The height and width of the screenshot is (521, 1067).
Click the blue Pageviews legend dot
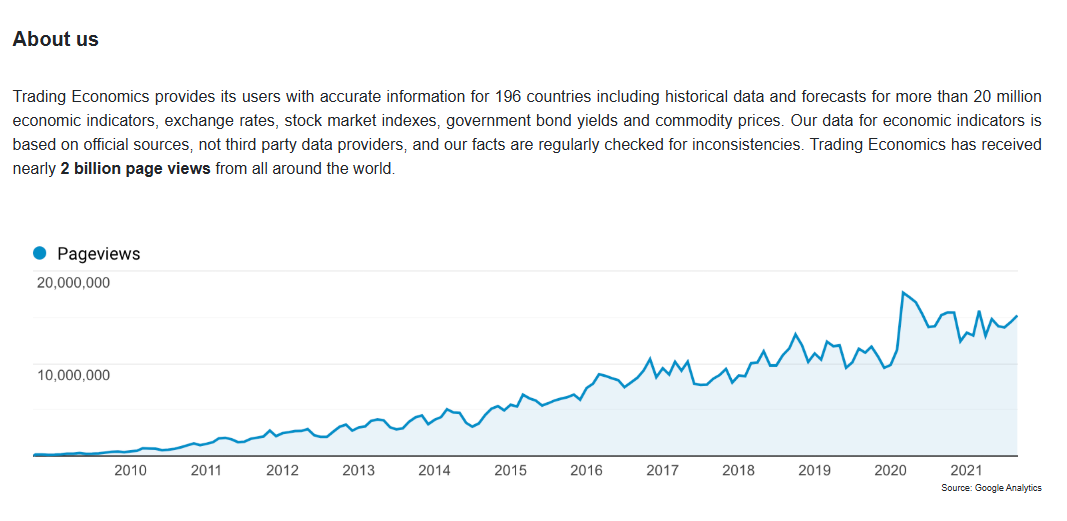[x=39, y=253]
